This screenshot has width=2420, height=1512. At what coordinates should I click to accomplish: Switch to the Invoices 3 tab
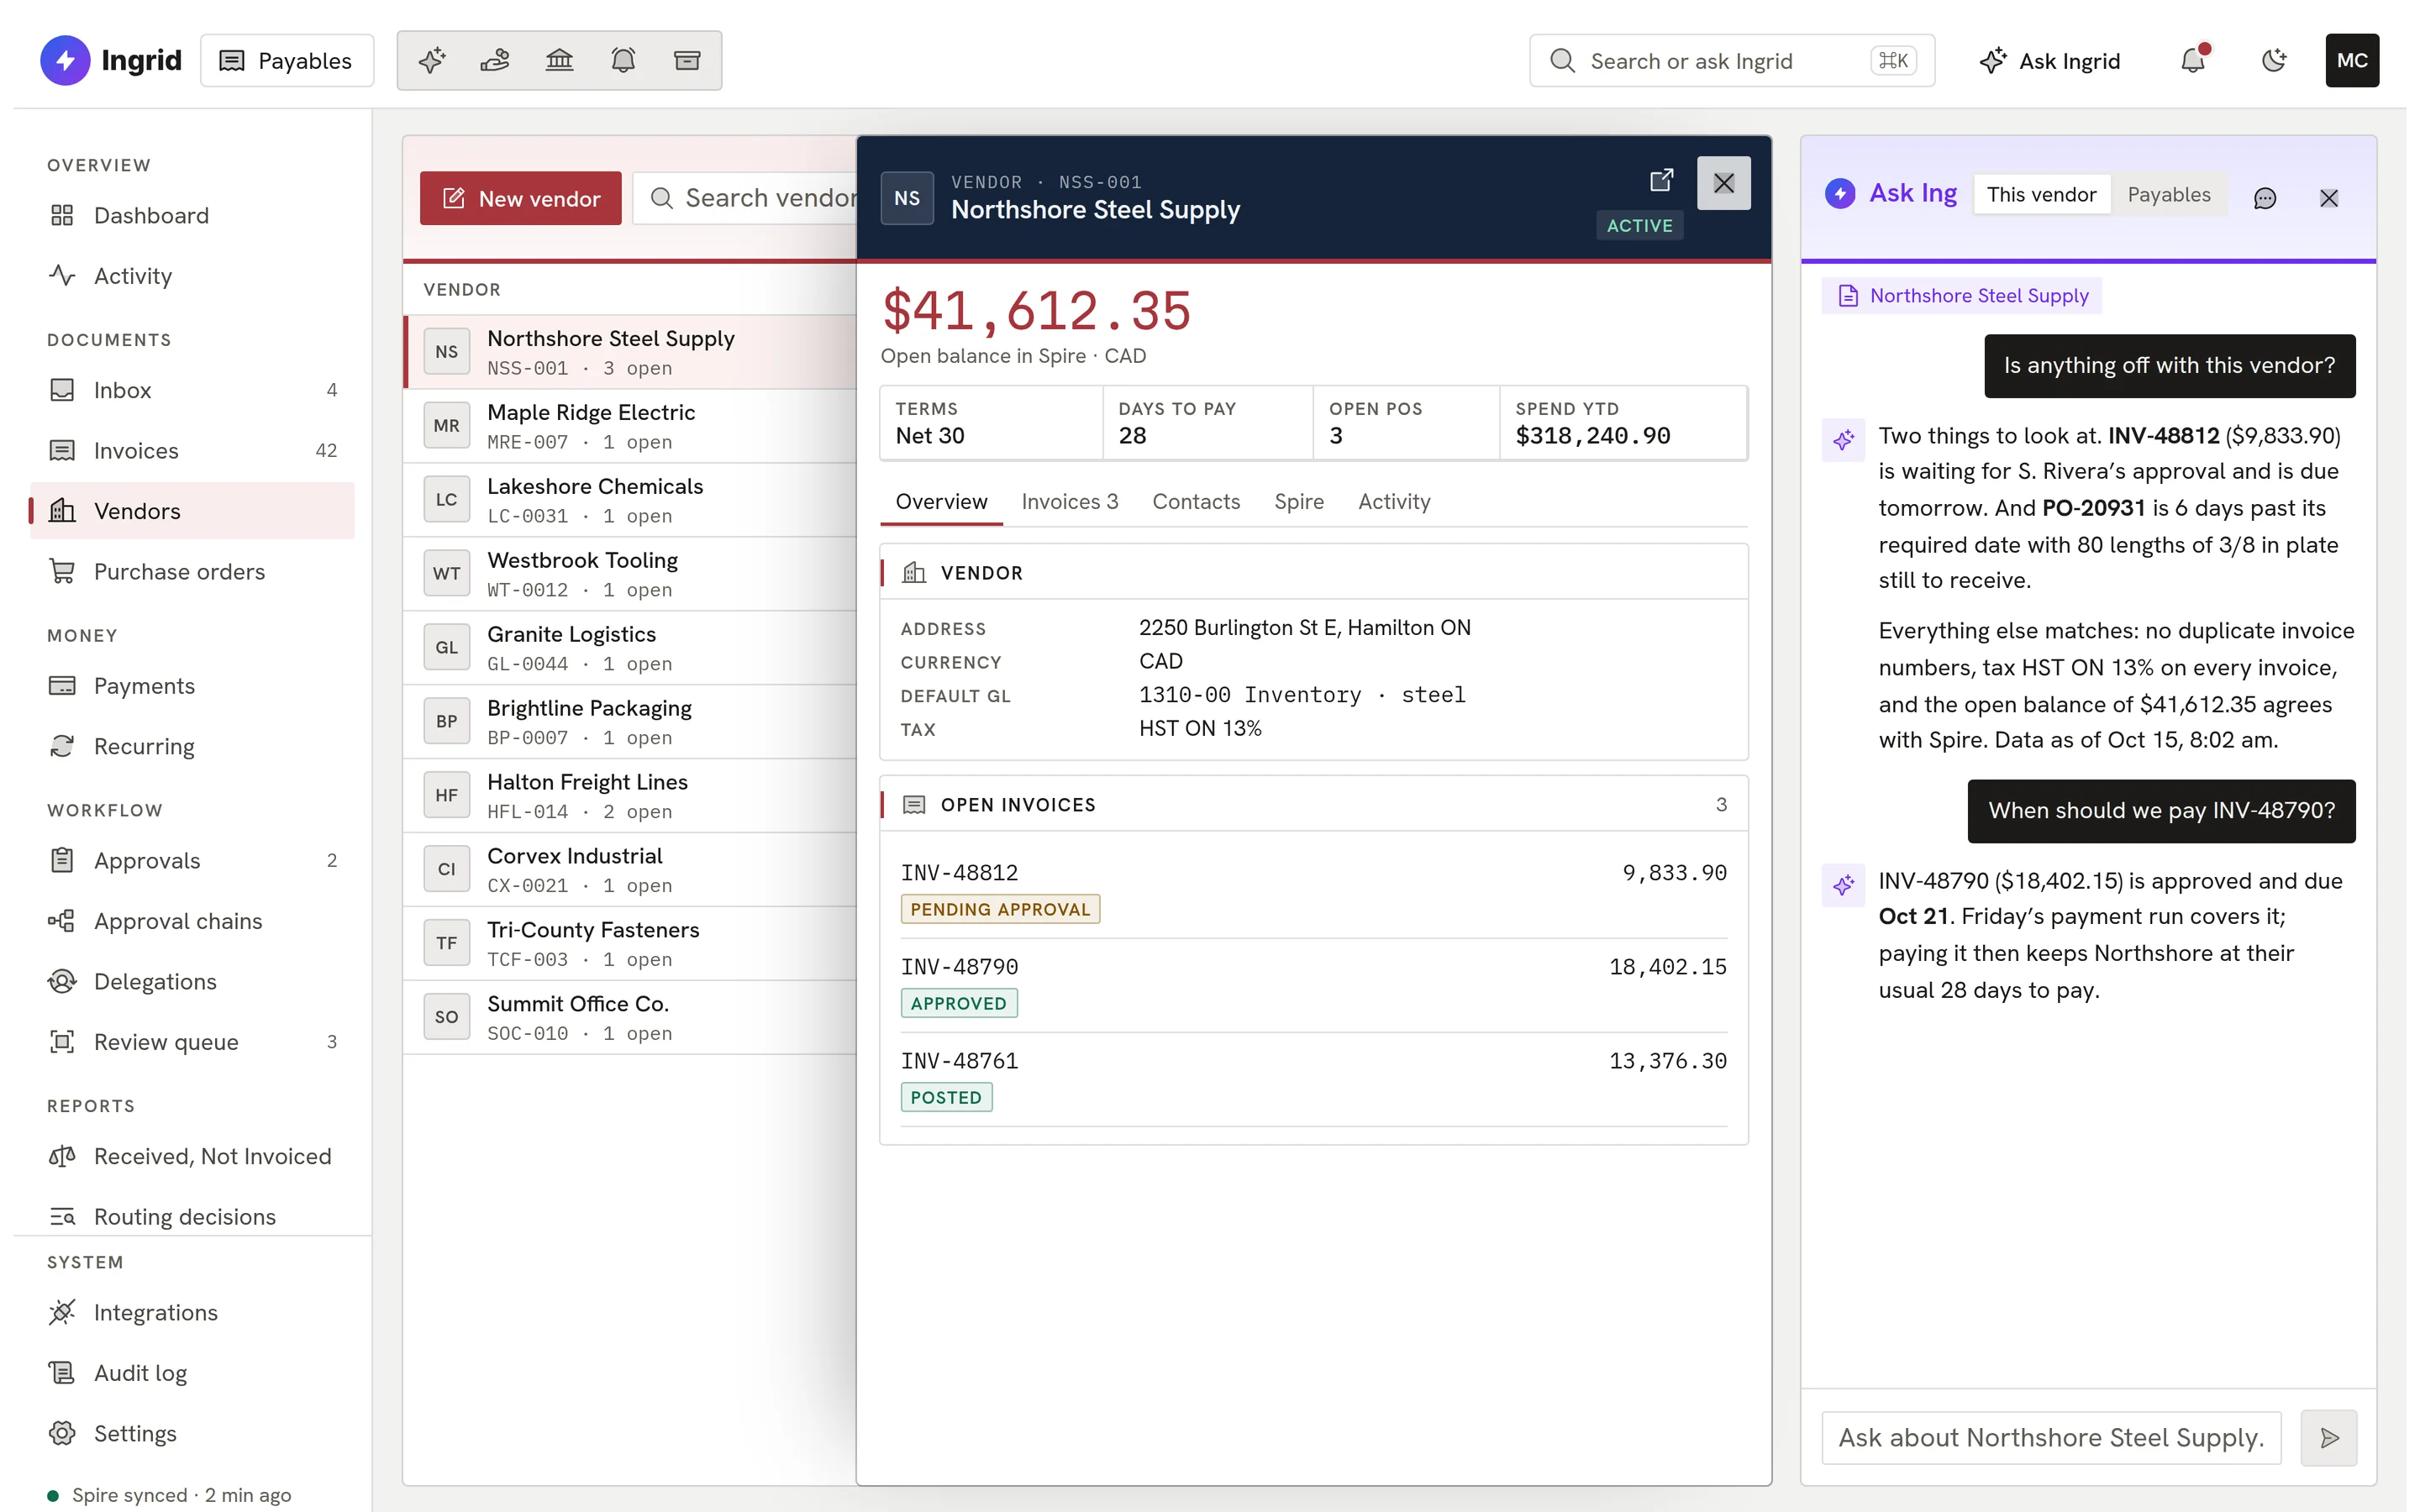coord(1070,502)
